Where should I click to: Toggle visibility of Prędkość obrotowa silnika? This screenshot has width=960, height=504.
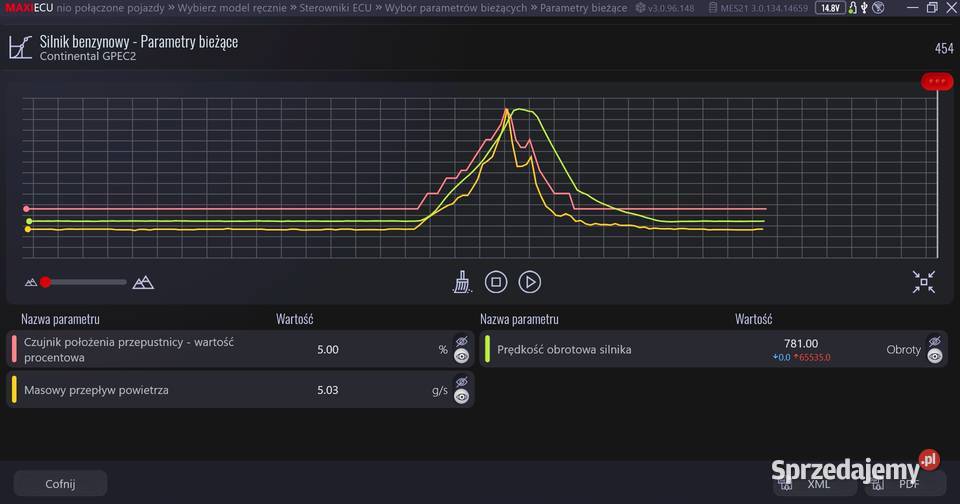pyautogui.click(x=934, y=349)
